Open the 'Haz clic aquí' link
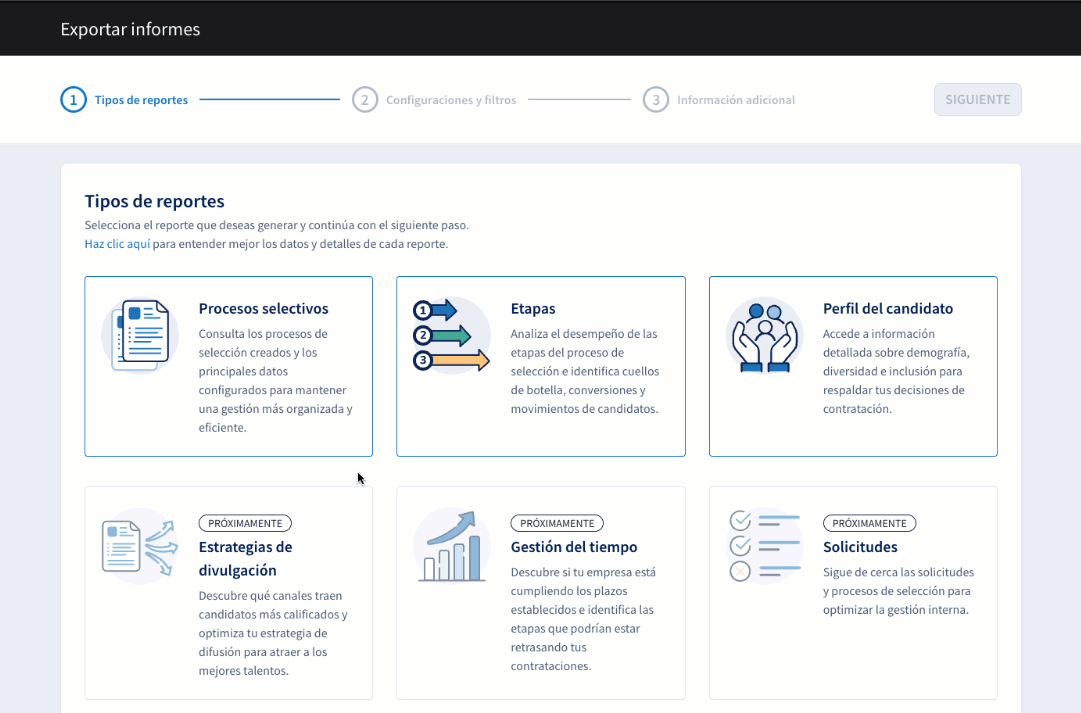 (x=117, y=244)
